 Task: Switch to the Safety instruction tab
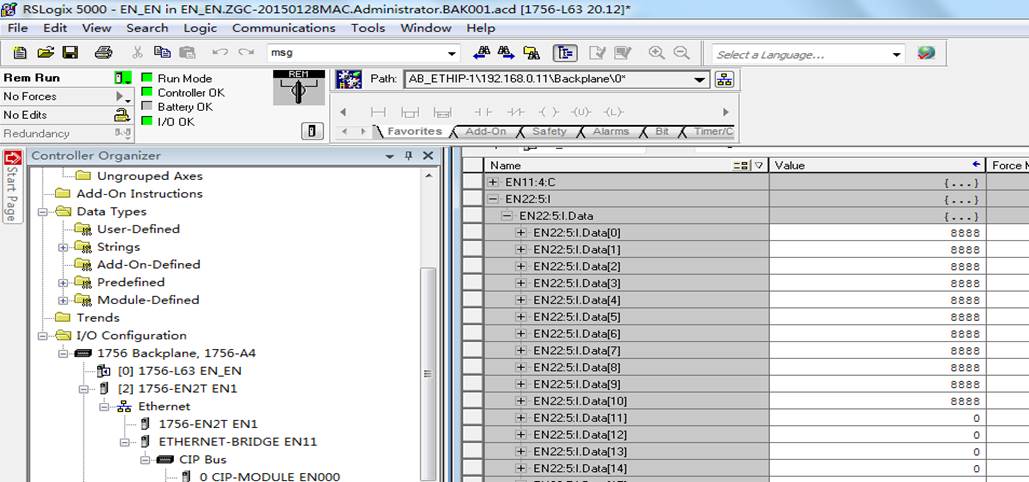549,131
